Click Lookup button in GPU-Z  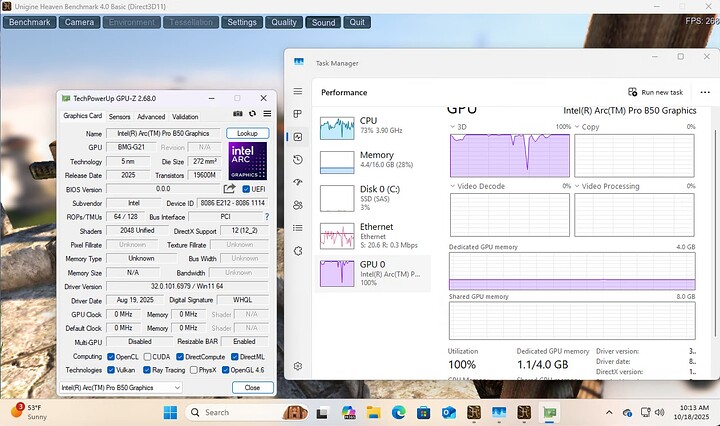(x=248, y=133)
